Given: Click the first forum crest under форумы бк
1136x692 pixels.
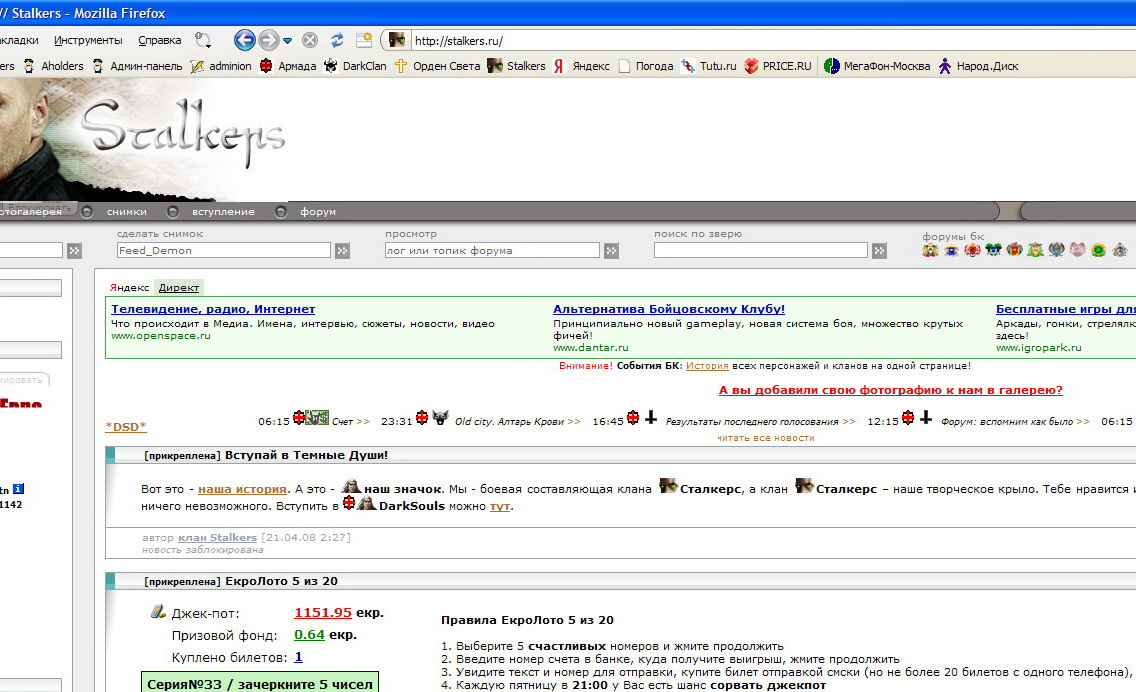Looking at the screenshot, I should [x=930, y=250].
